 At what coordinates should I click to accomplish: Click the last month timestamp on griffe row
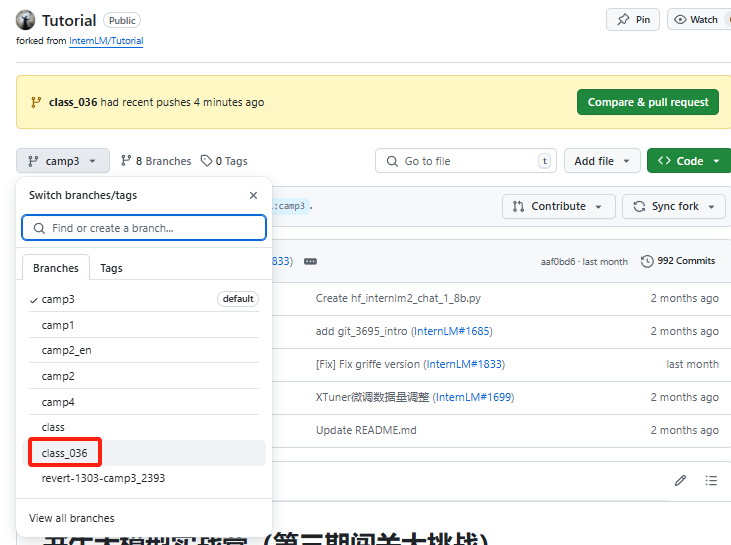[x=692, y=364]
